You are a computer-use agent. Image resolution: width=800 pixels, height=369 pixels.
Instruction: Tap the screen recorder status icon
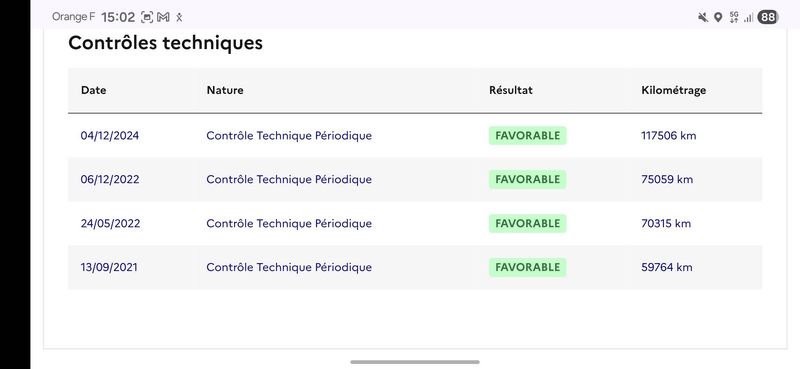(x=147, y=17)
